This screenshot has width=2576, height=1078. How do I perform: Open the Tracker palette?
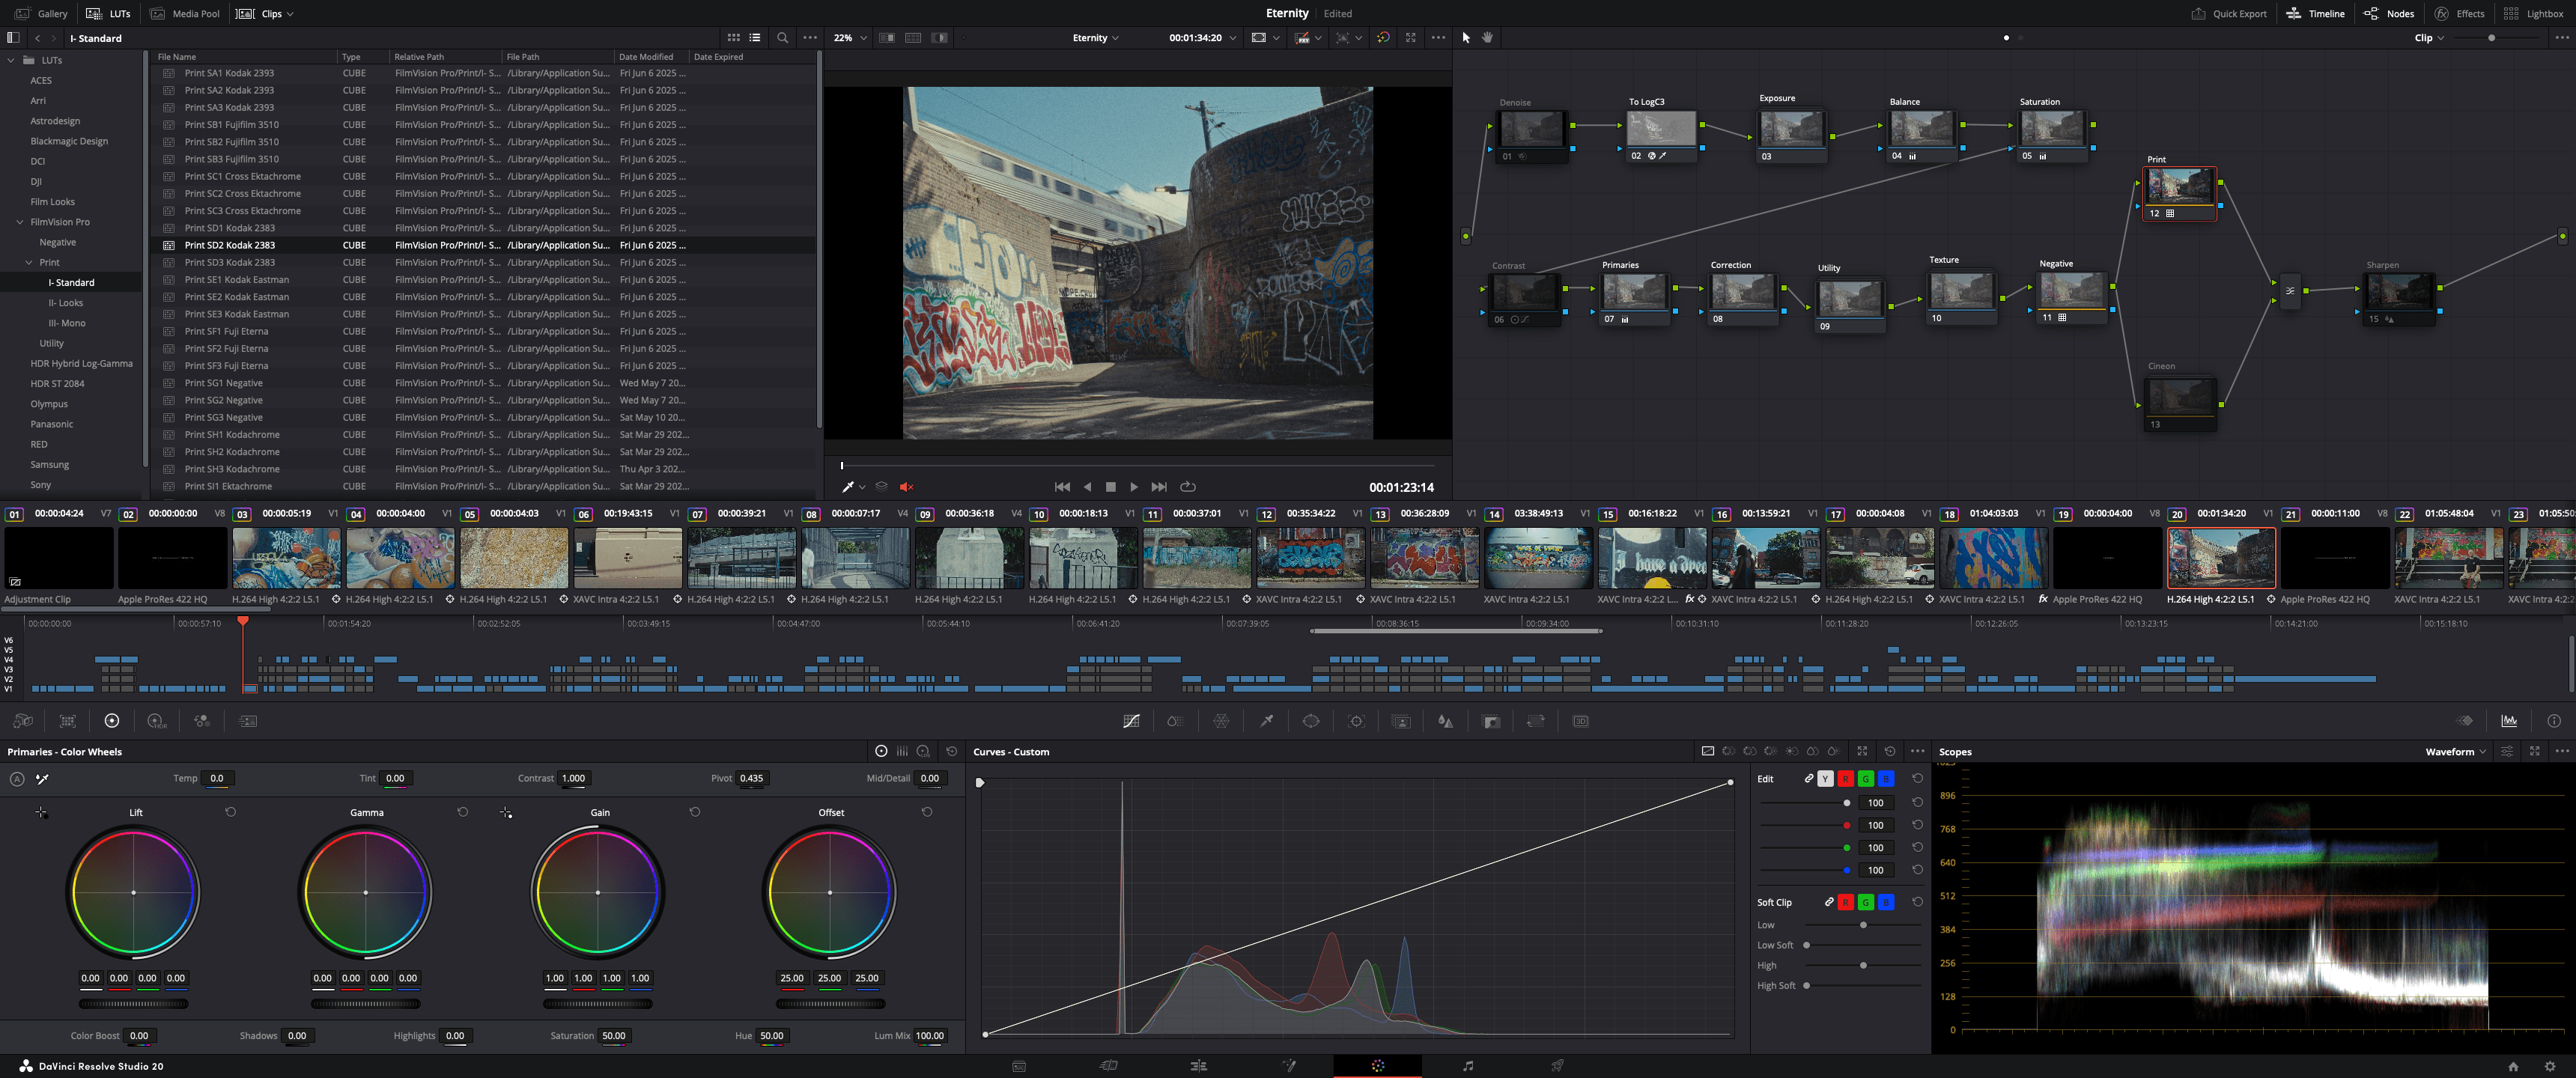click(x=1356, y=721)
